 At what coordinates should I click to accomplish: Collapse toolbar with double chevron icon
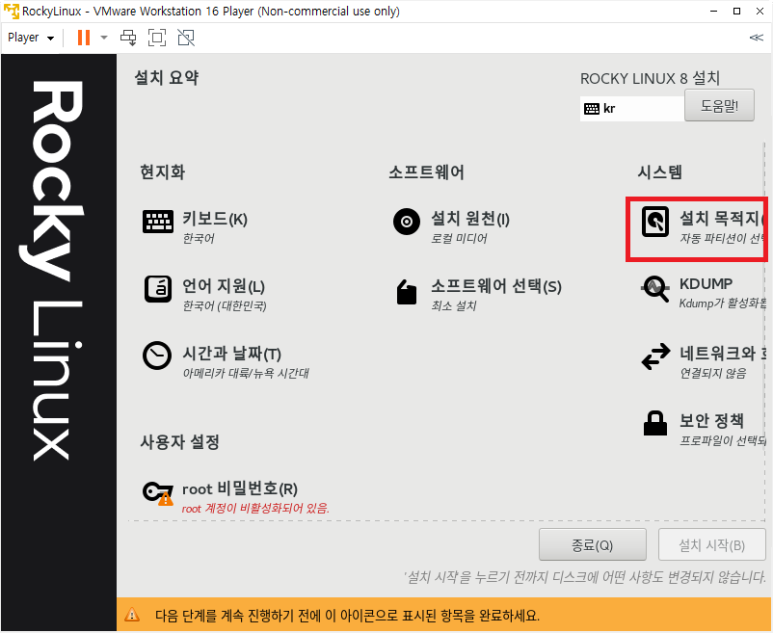(756, 37)
